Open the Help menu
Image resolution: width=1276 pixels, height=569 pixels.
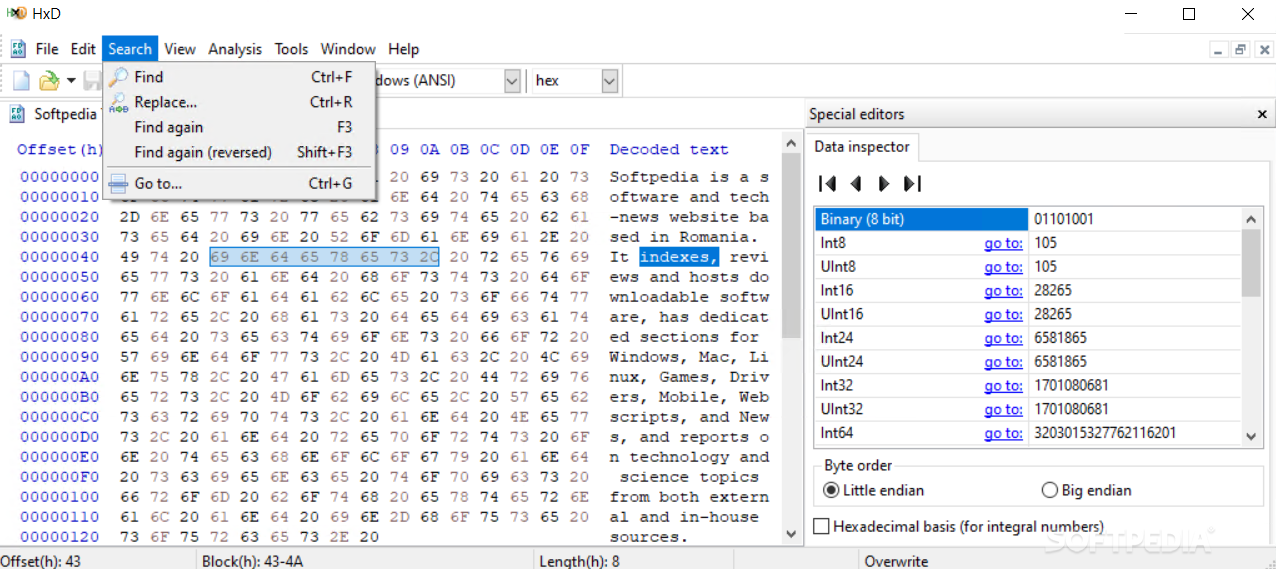404,49
